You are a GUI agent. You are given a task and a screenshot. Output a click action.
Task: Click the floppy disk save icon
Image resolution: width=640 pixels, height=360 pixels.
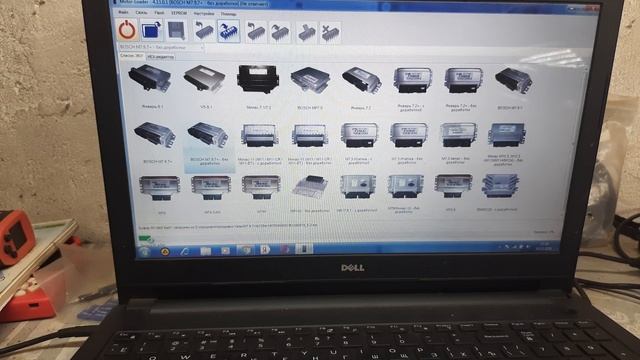click(176, 31)
